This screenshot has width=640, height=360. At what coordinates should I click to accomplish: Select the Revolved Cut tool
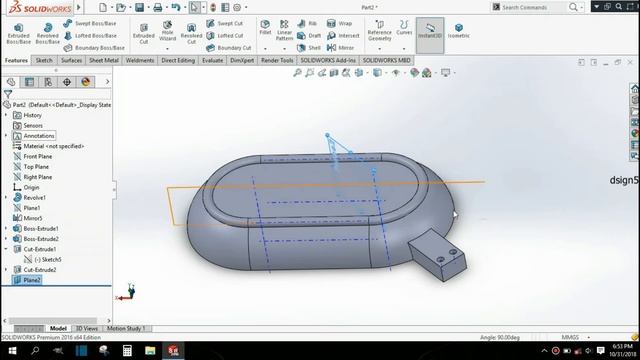click(191, 33)
